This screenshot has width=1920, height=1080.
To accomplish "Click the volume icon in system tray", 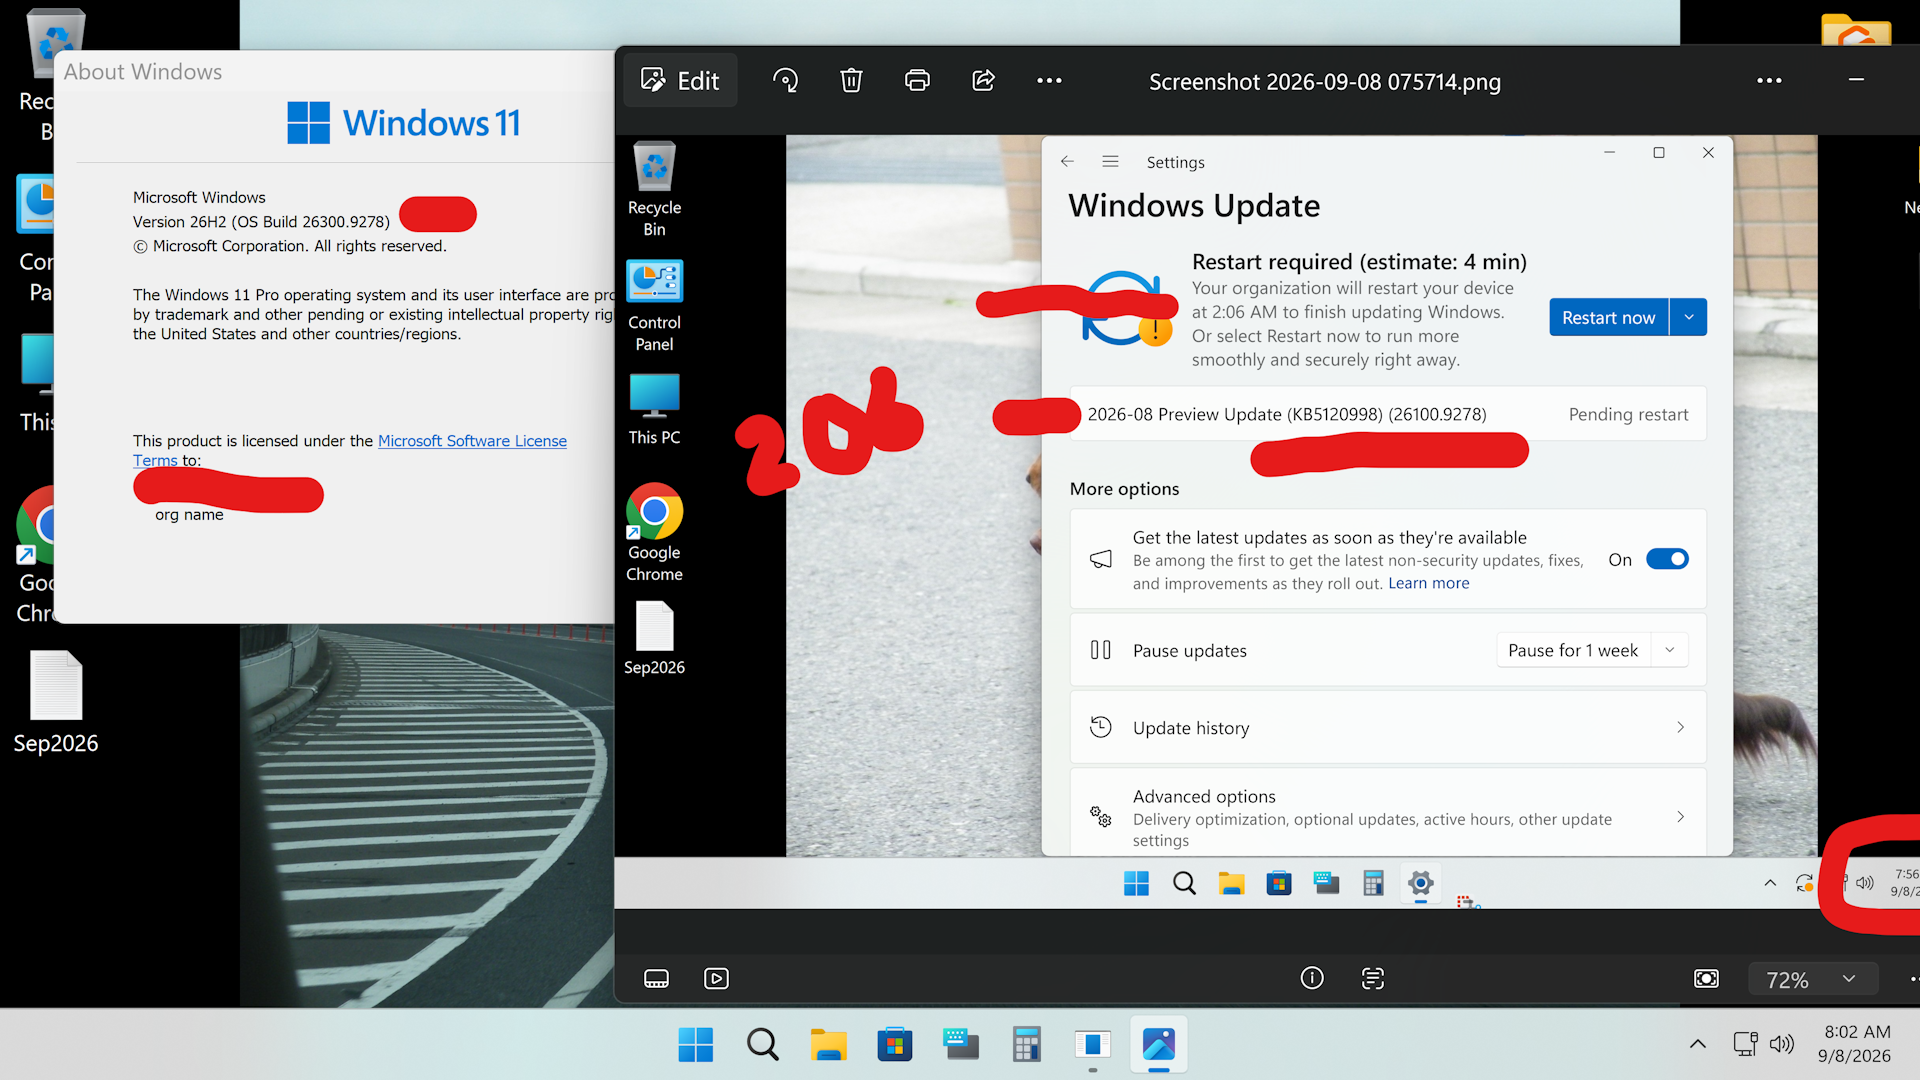I will 1782,1045.
